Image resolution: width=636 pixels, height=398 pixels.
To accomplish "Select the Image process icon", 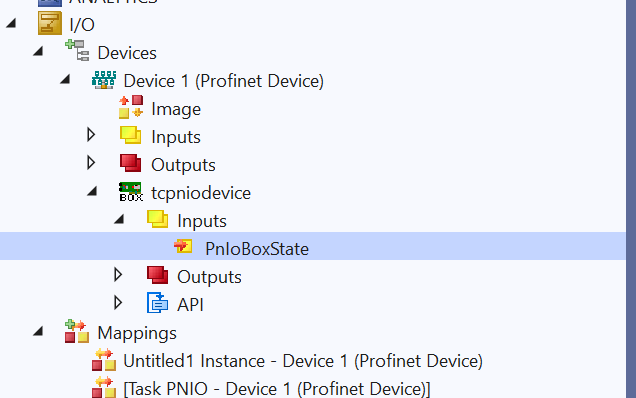I will pos(131,107).
